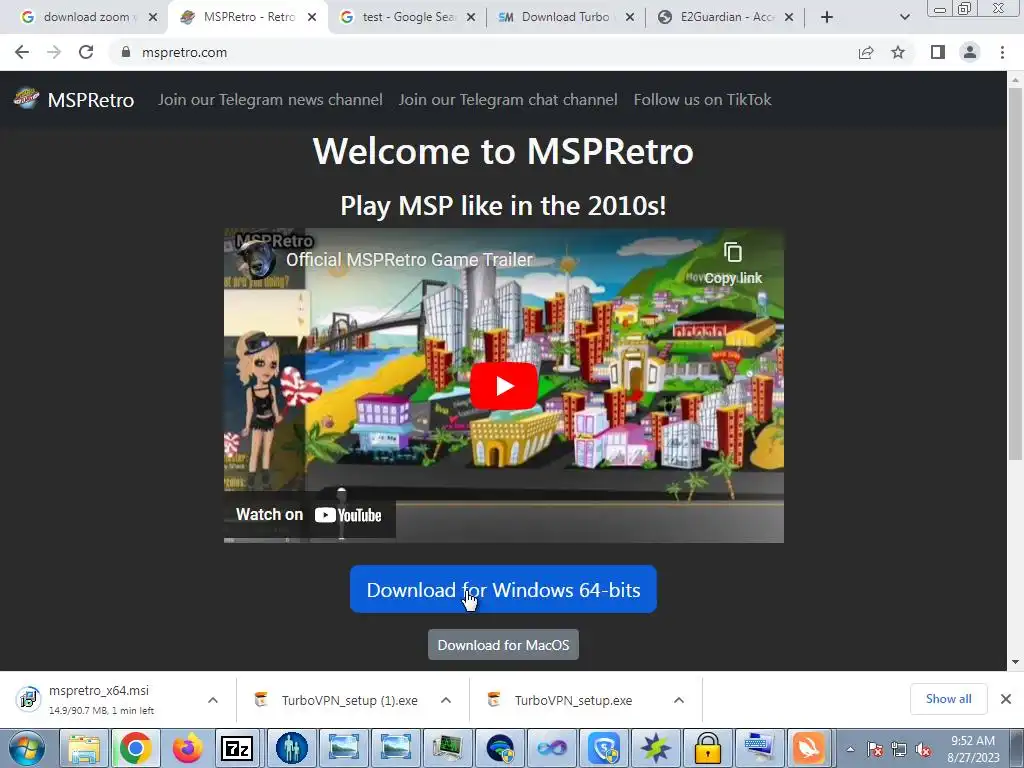The height and width of the screenshot is (768, 1024).
Task: Open the blue shield S taskbar app
Action: point(603,748)
